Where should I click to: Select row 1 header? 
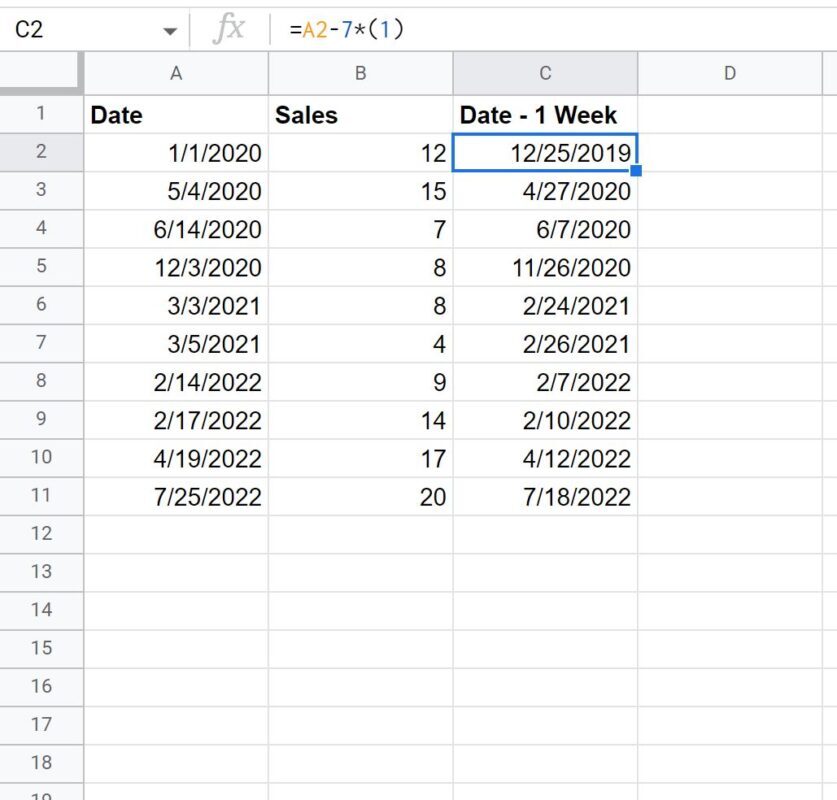pos(41,114)
